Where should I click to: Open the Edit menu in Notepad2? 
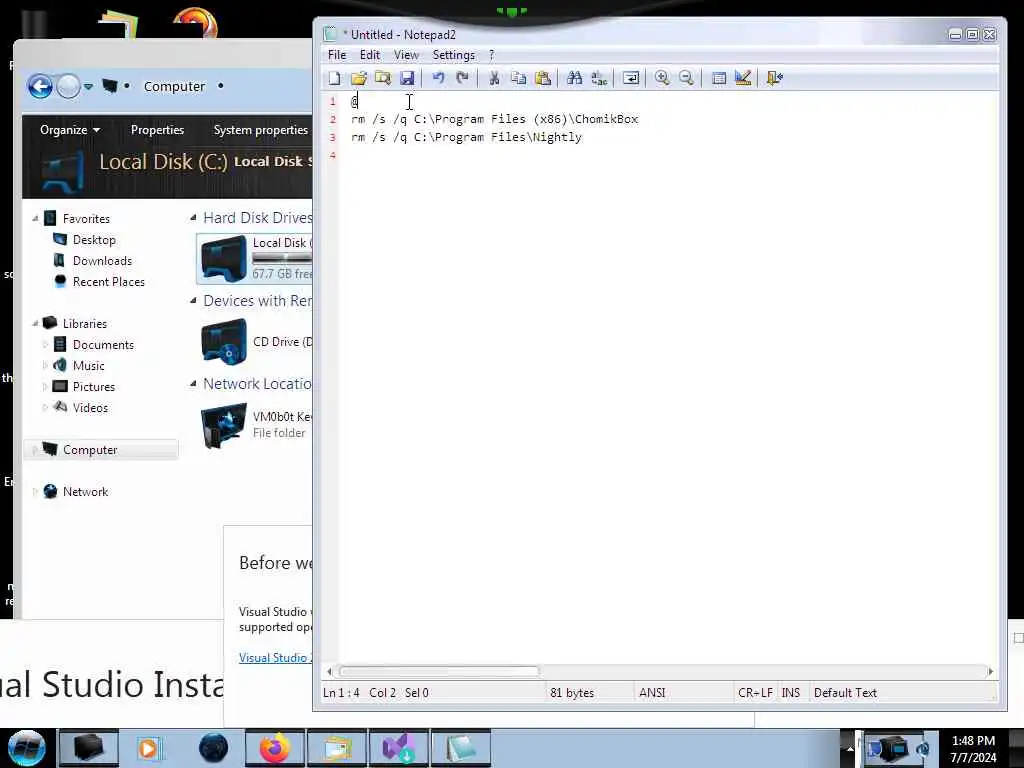370,55
